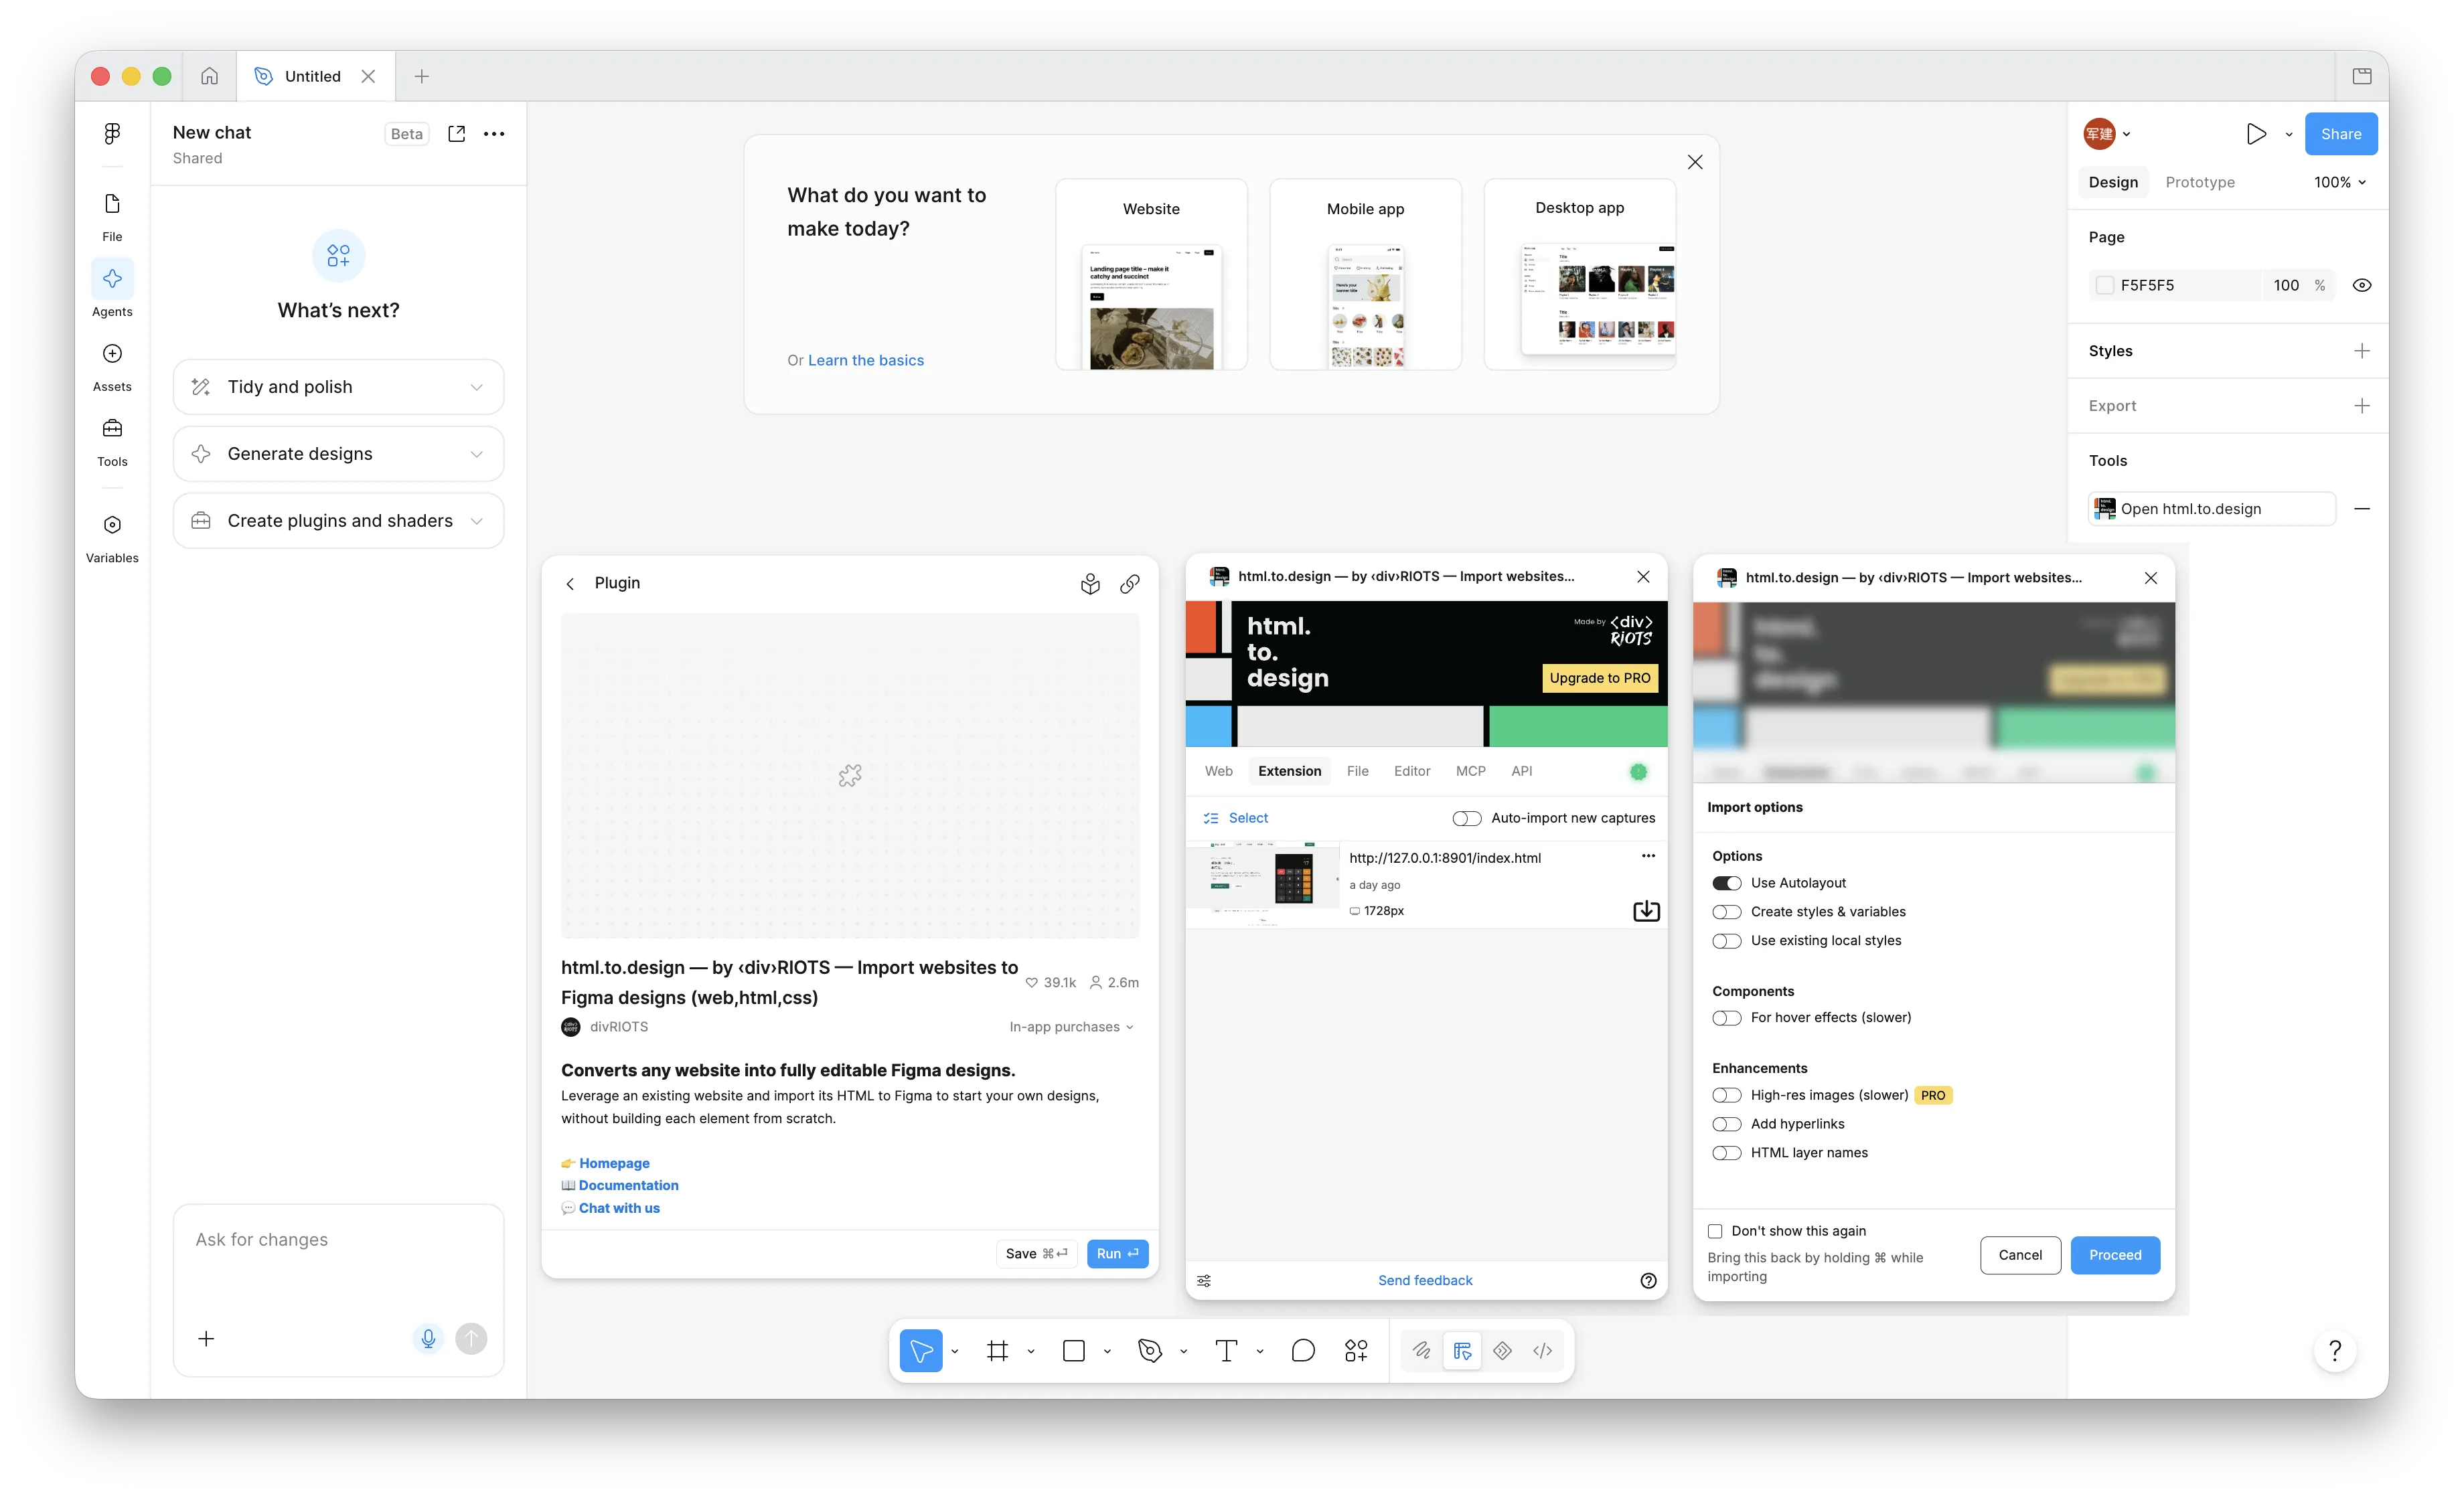This screenshot has width=2464, height=1498.
Task: Open In-app purchases dropdown
Action: (1071, 1027)
